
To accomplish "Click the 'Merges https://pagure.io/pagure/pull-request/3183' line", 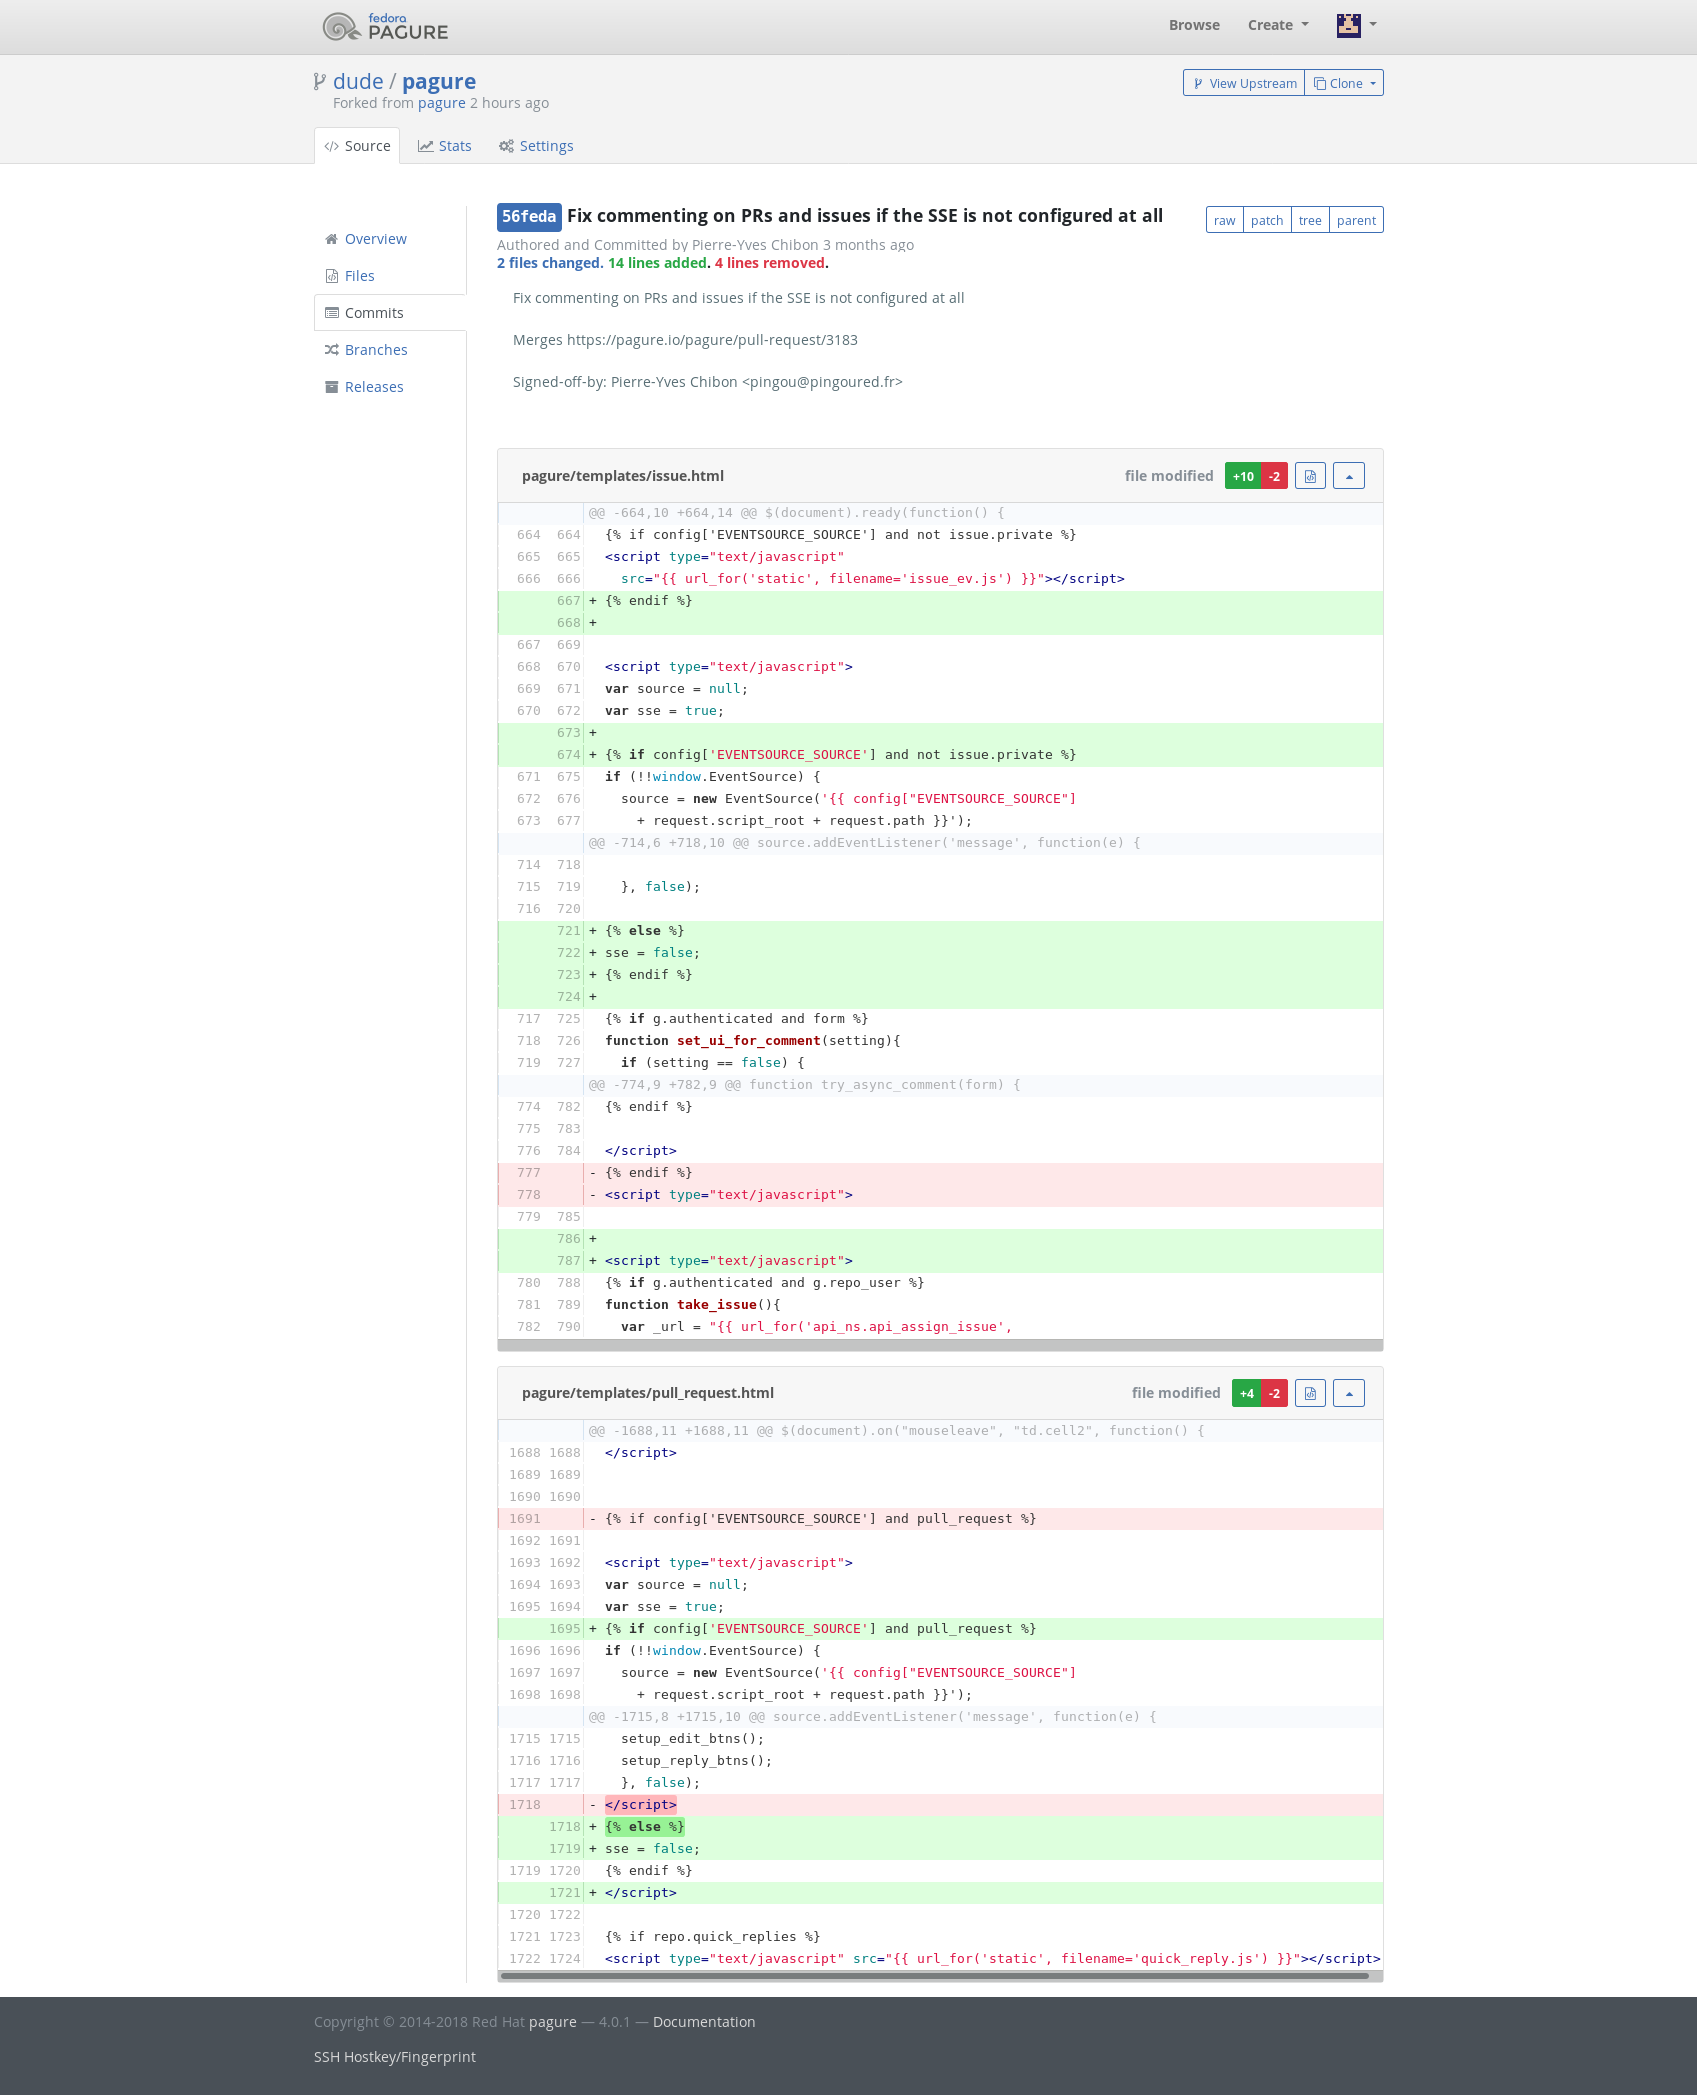I will [685, 340].
